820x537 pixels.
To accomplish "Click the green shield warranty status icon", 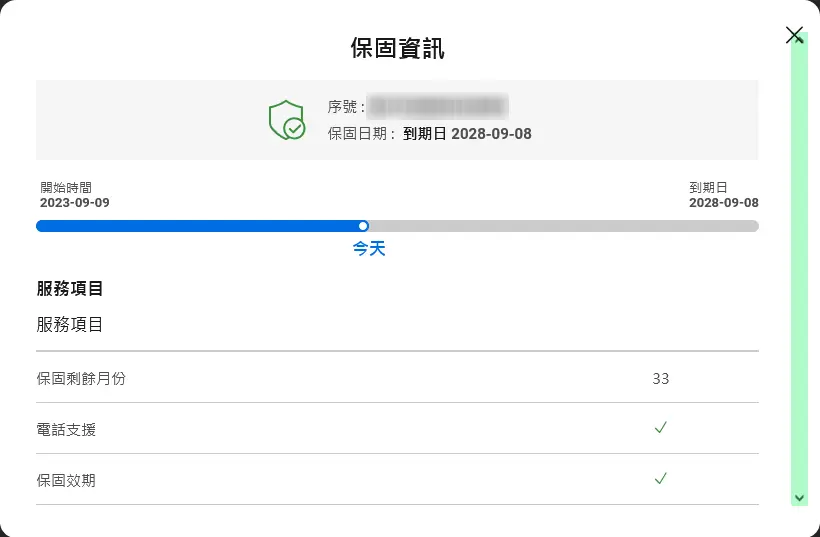I will [286, 120].
